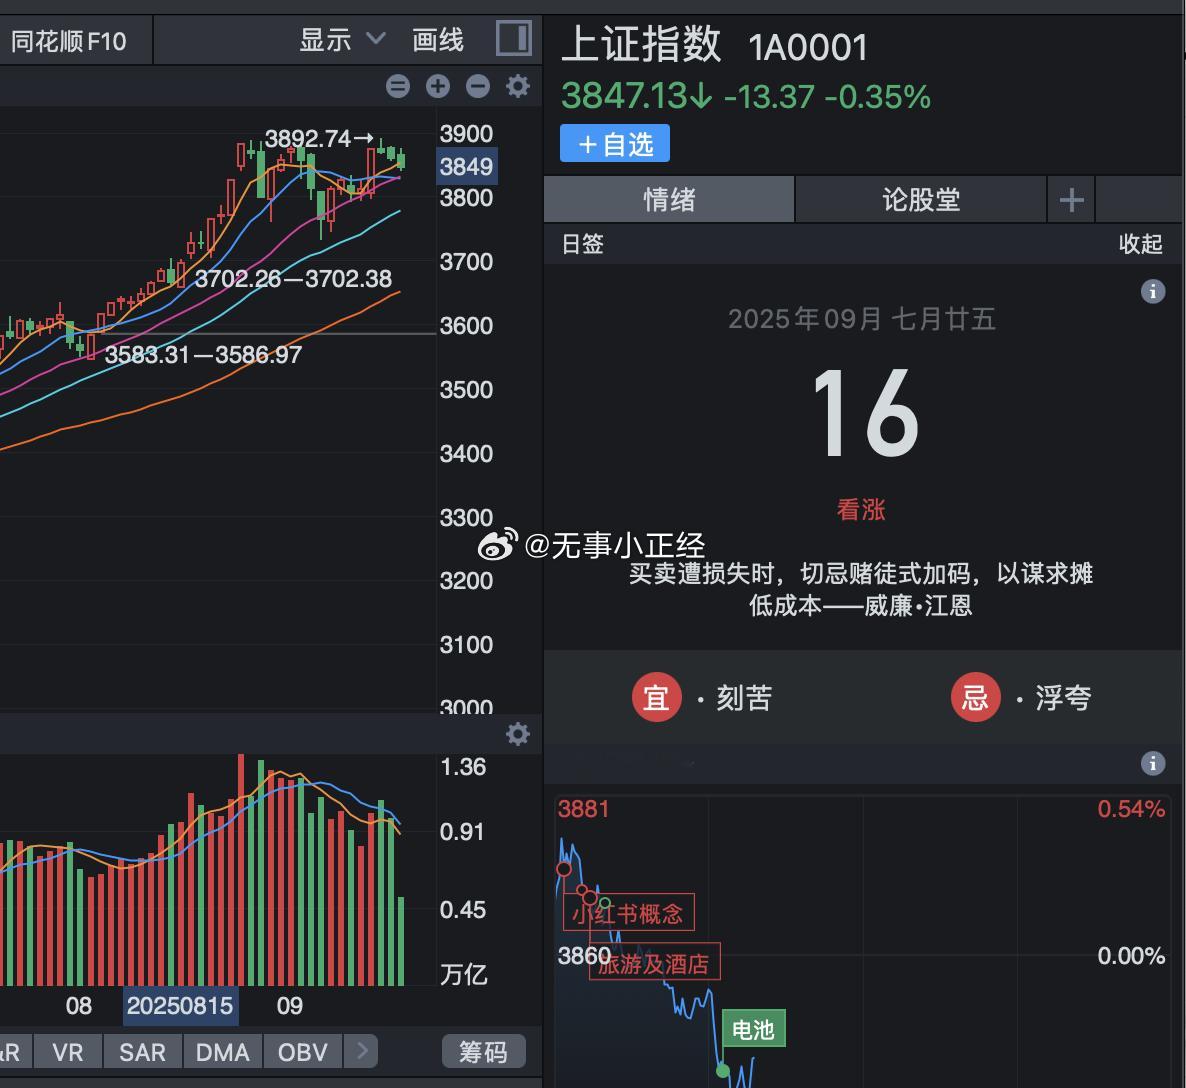Toggle the side panel layout icon
Viewport: 1186px width, 1088px height.
(514, 38)
